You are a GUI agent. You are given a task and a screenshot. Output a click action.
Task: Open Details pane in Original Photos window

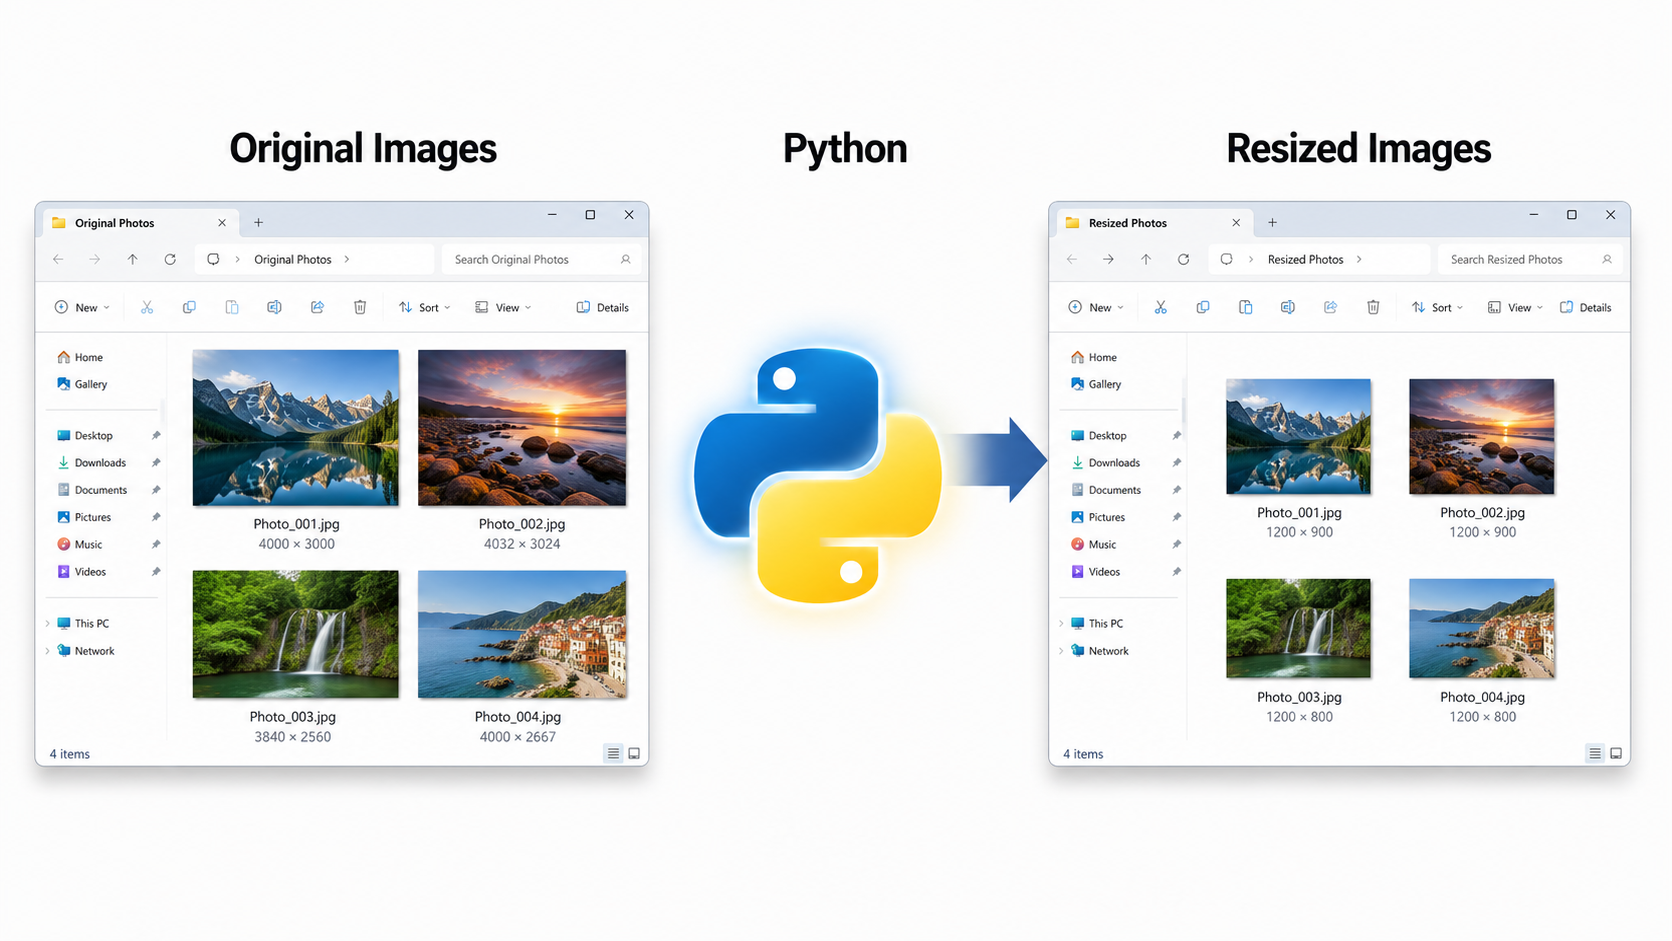[x=603, y=307]
